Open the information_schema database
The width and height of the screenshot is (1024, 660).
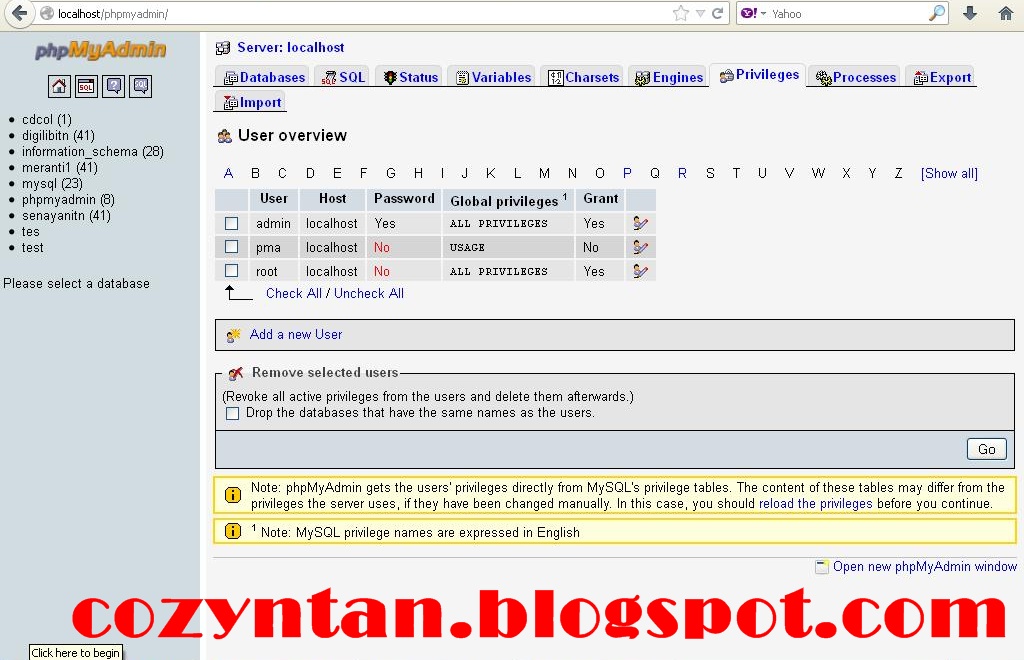[93, 151]
